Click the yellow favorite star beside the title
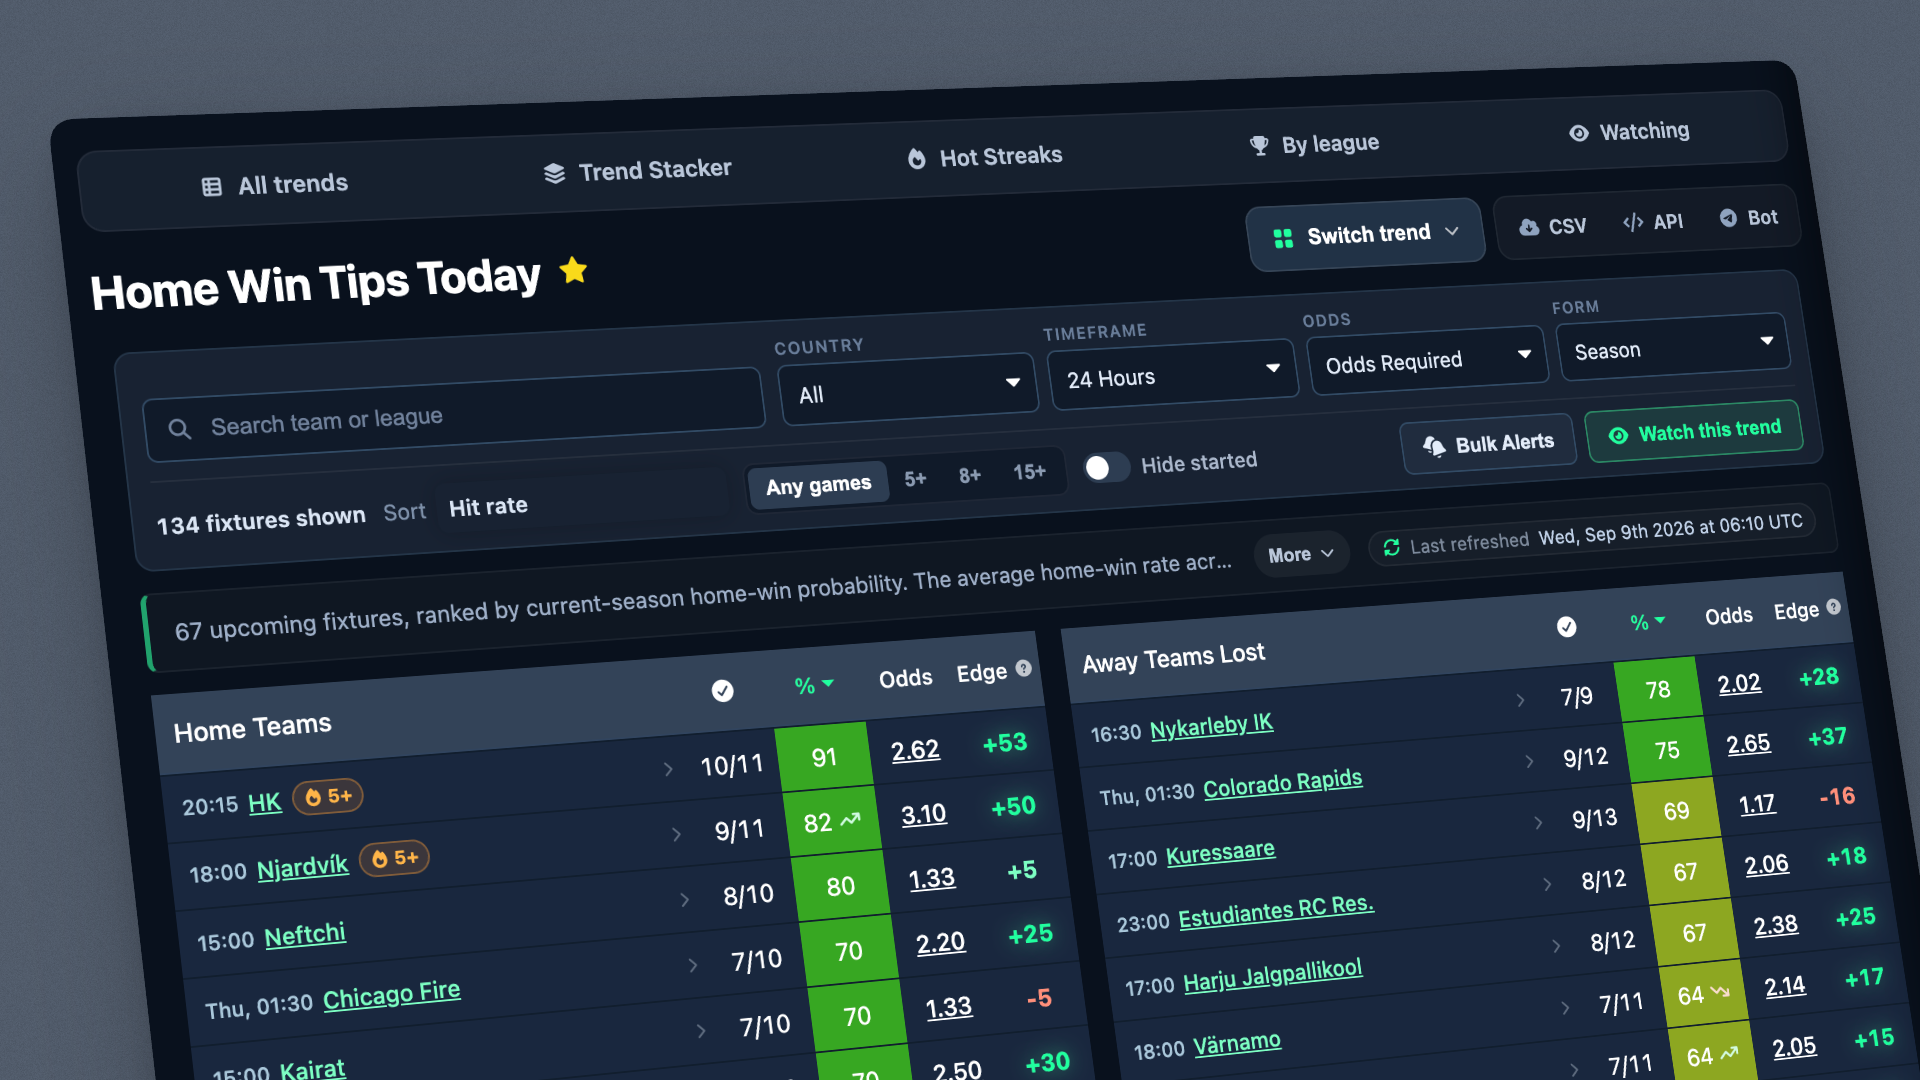The height and width of the screenshot is (1080, 1920). point(574,270)
